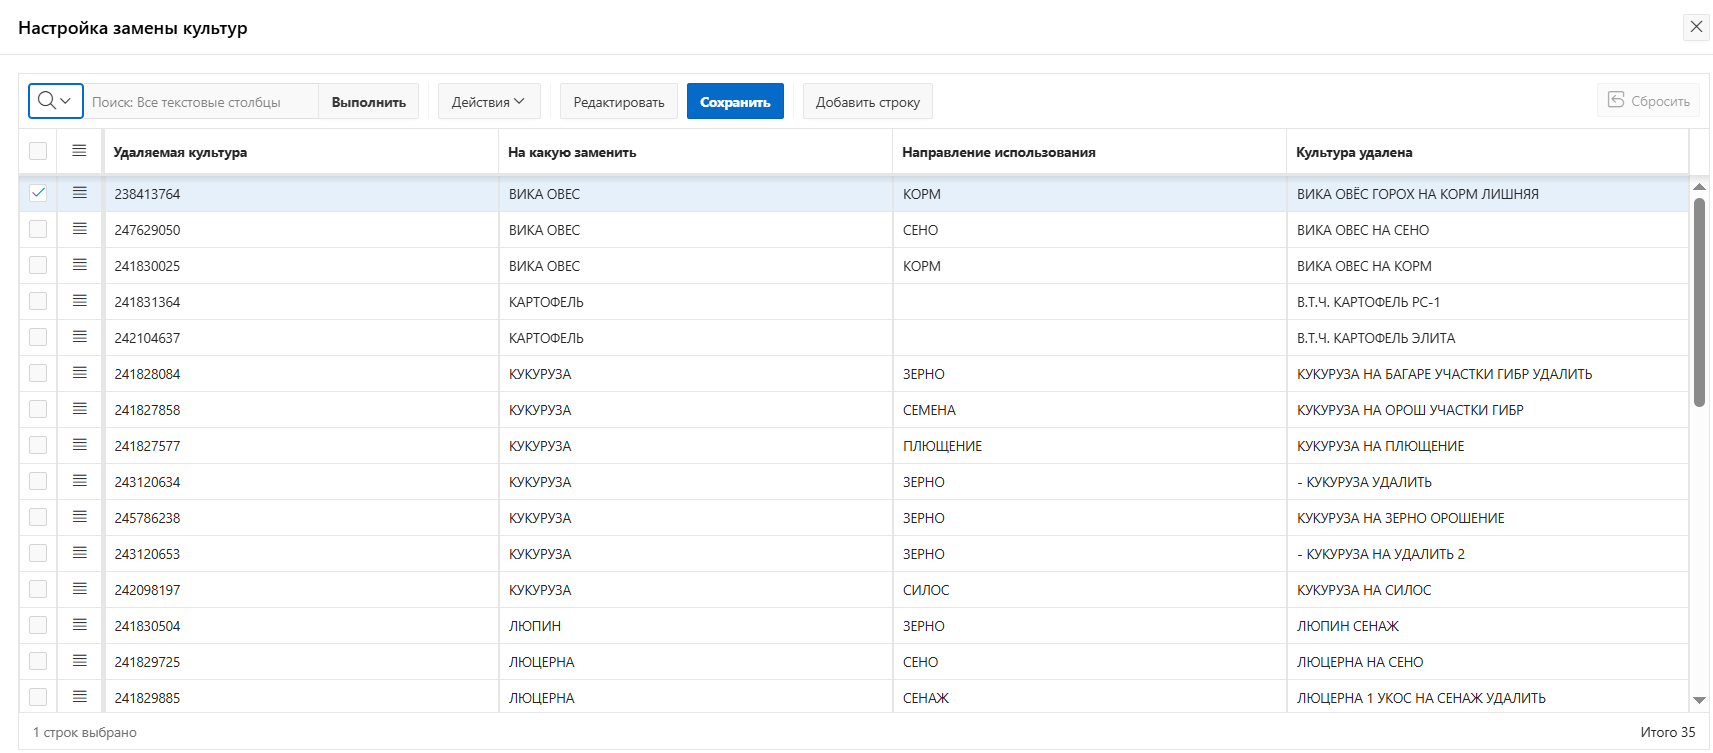The image size is (1713, 753).
Task: Sort by the Удаляемая культура column header
Action: pos(180,153)
